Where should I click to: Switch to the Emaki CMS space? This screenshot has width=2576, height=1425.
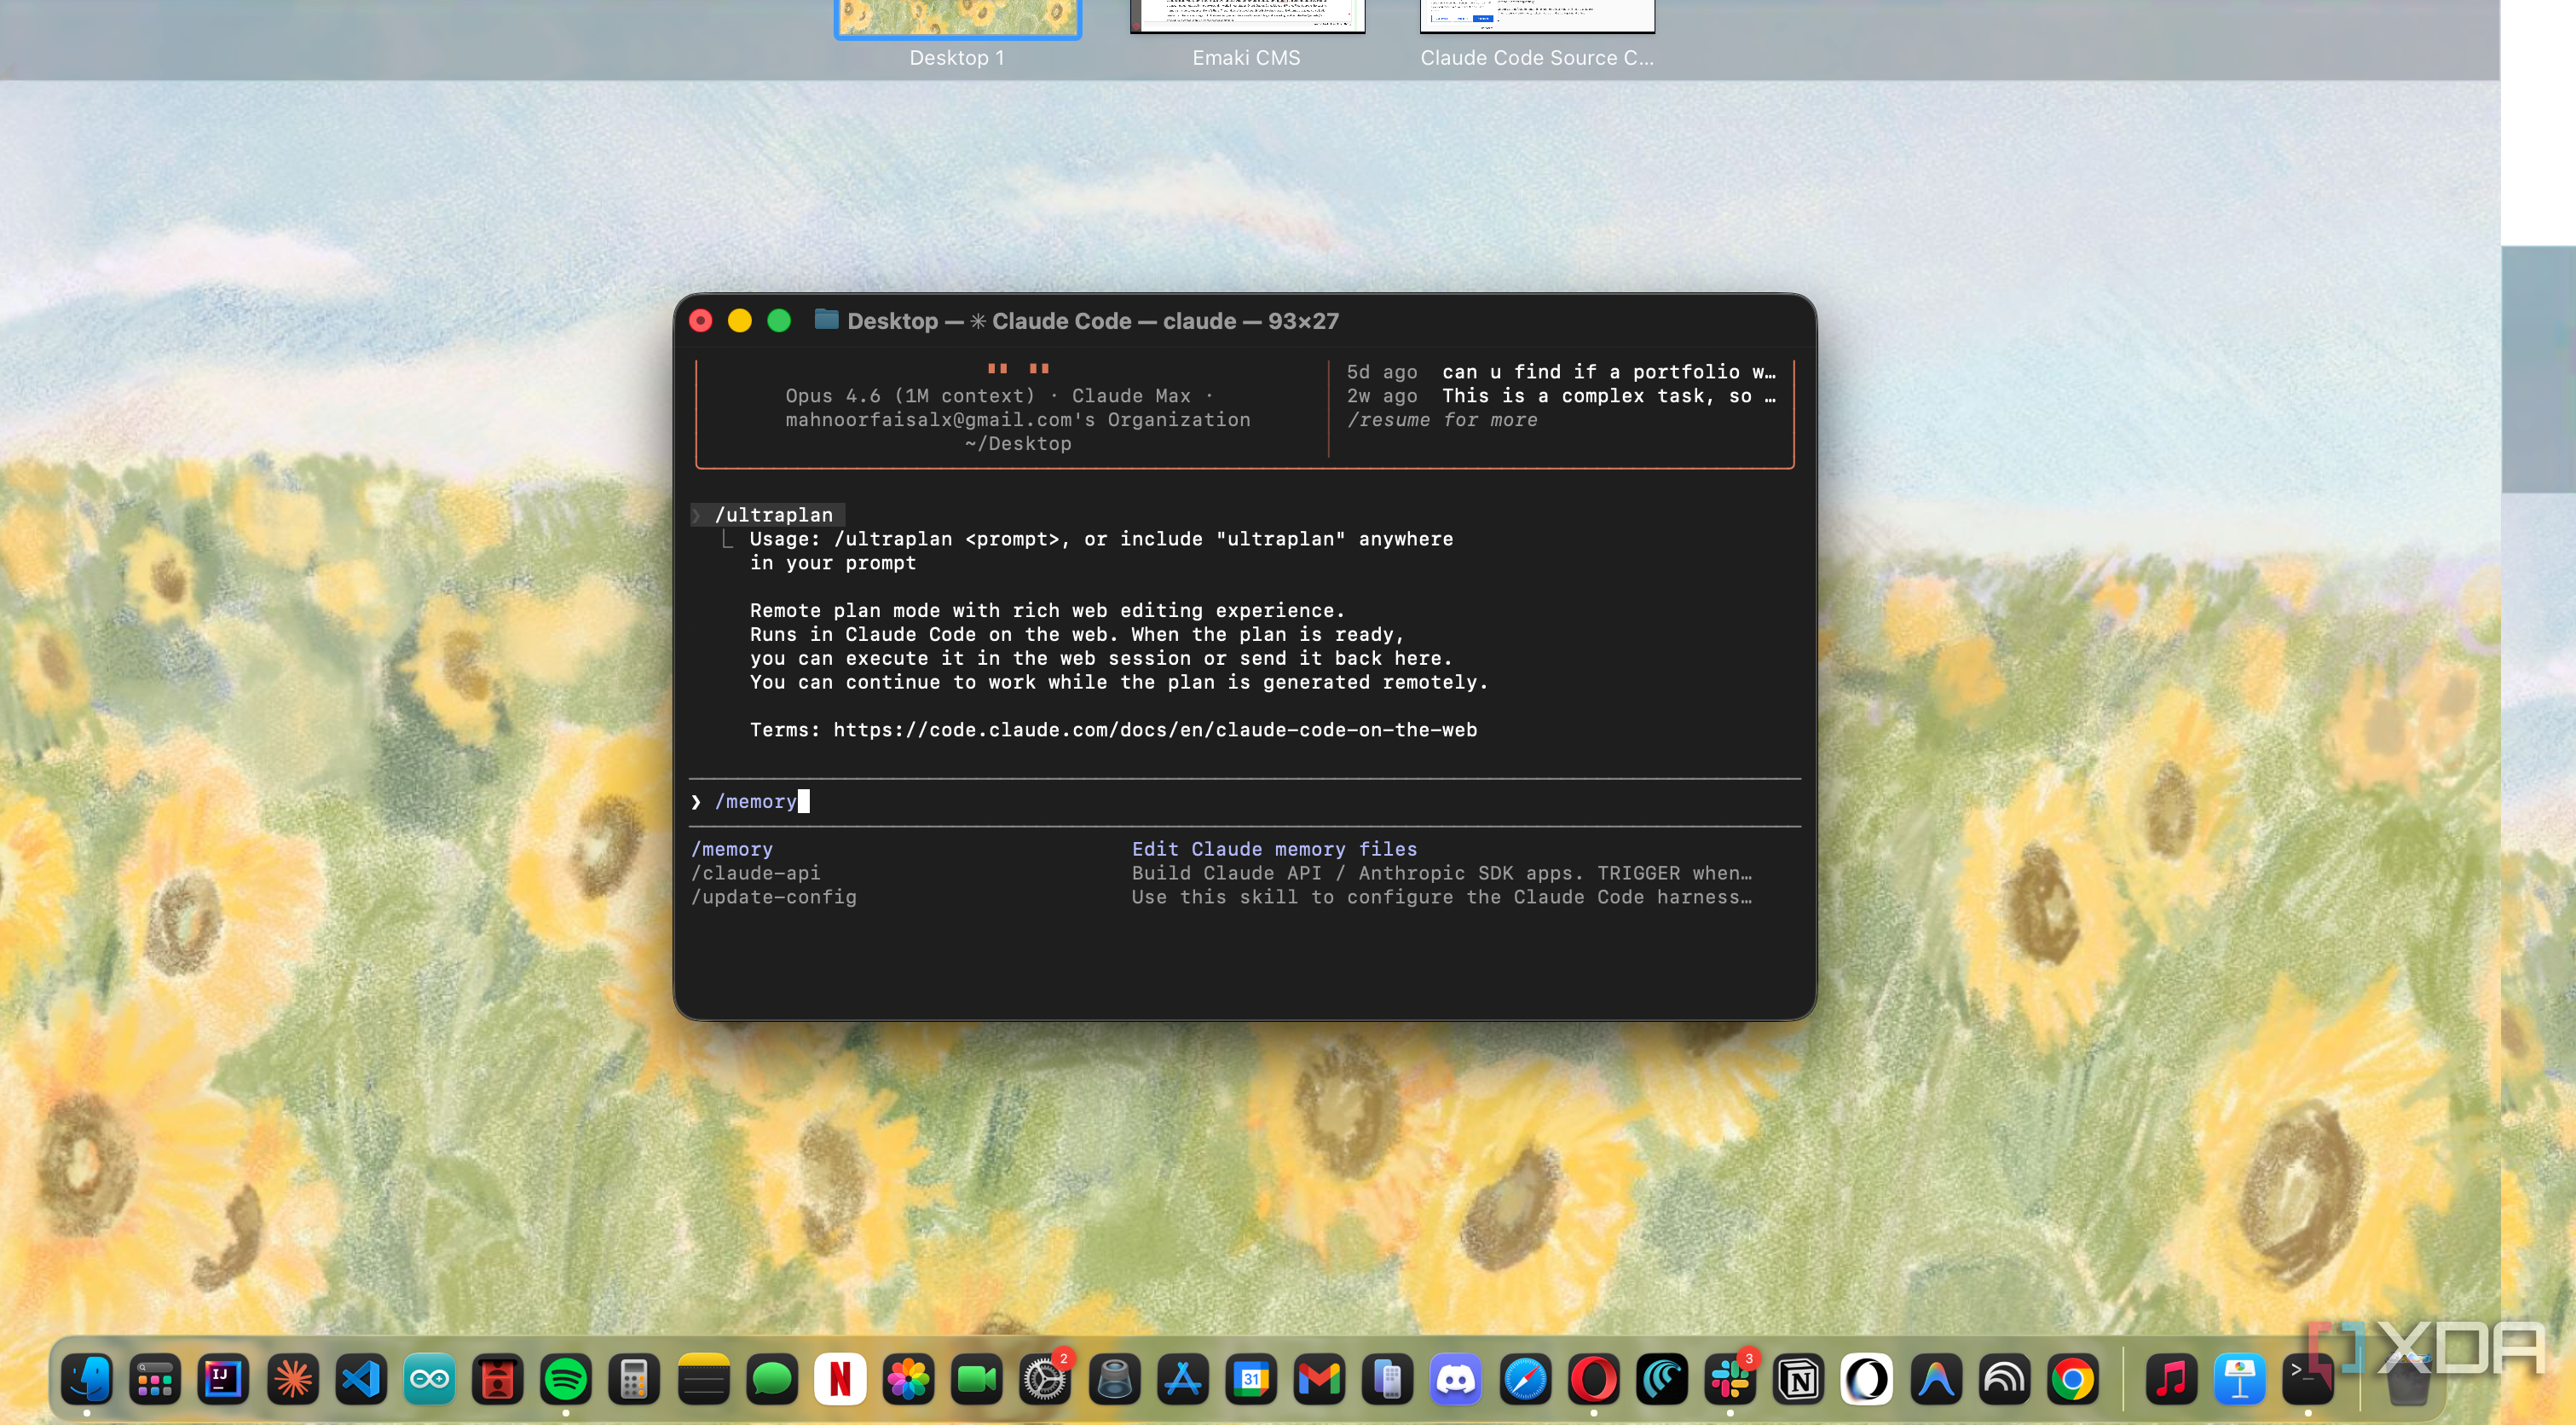coord(1247,16)
